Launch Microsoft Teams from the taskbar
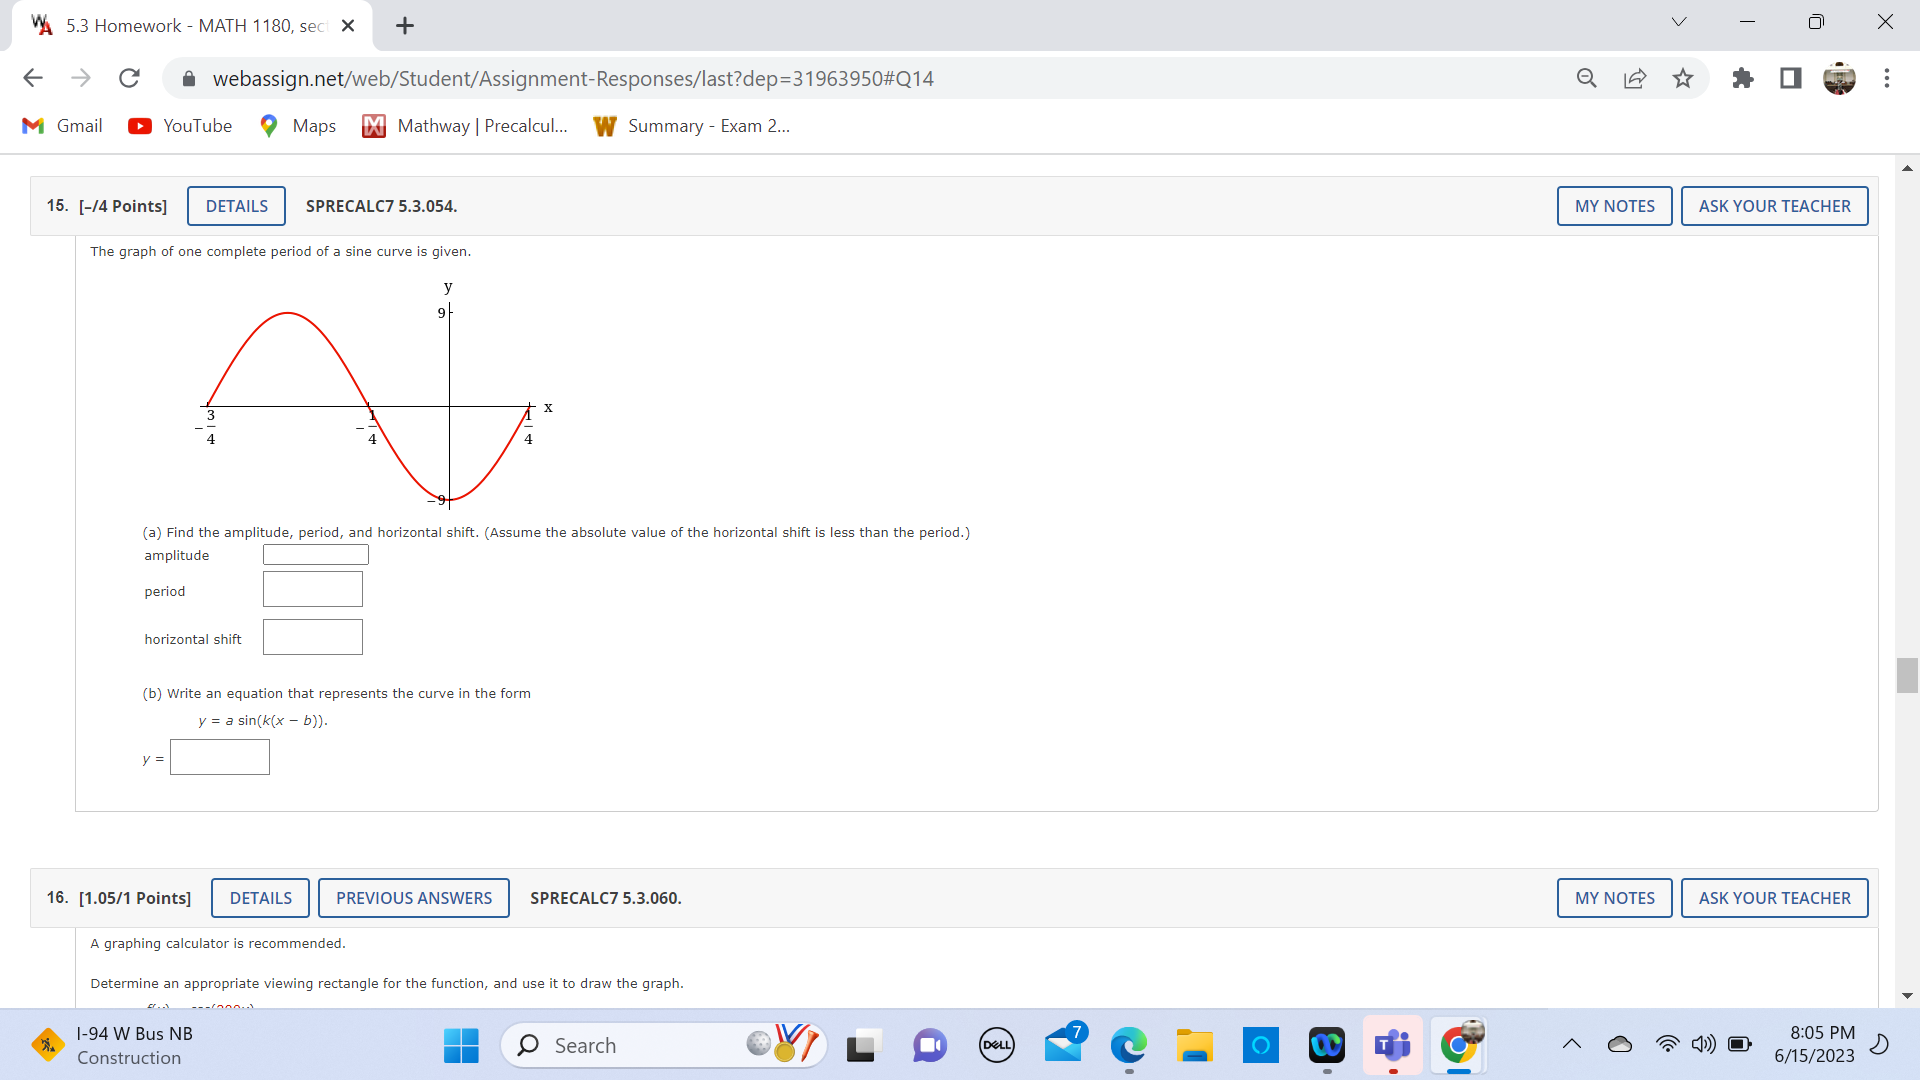This screenshot has height=1080, width=1920. click(1393, 1044)
